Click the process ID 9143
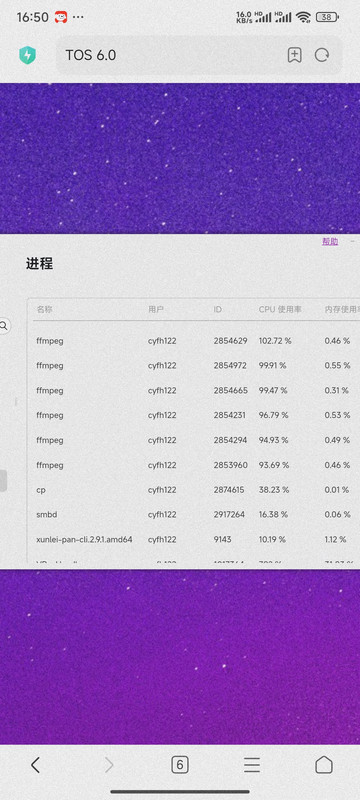This screenshot has height=800, width=360. (x=222, y=539)
